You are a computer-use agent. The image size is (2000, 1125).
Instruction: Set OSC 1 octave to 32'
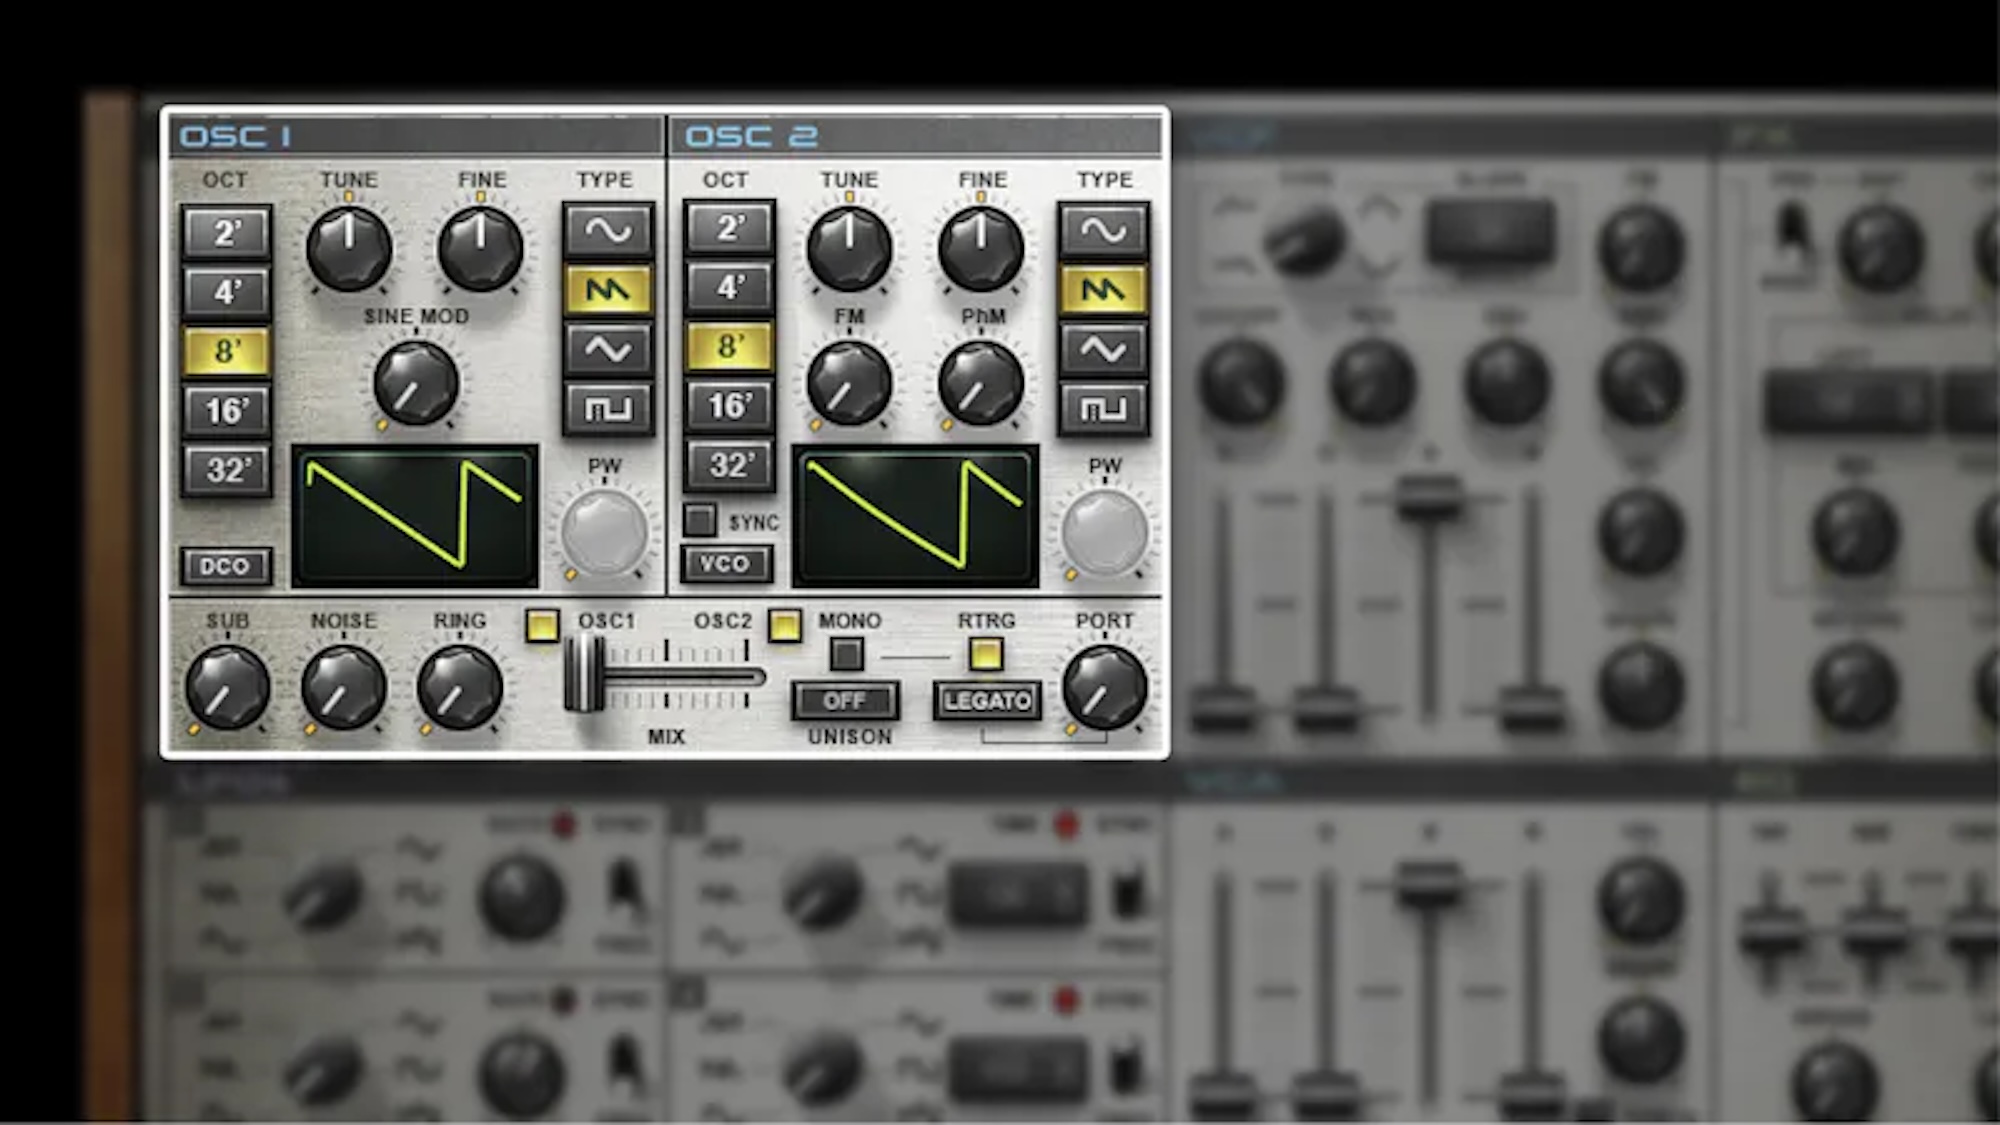pos(227,469)
